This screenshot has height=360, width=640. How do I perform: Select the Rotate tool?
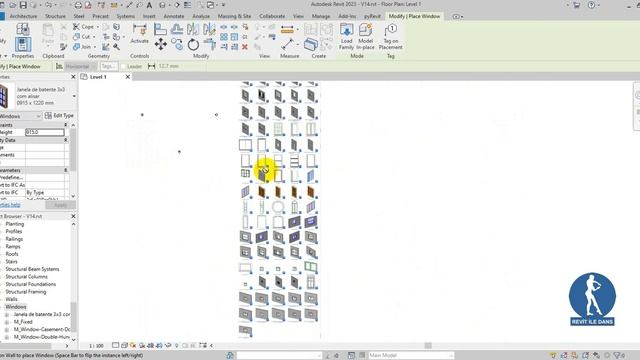[193, 44]
